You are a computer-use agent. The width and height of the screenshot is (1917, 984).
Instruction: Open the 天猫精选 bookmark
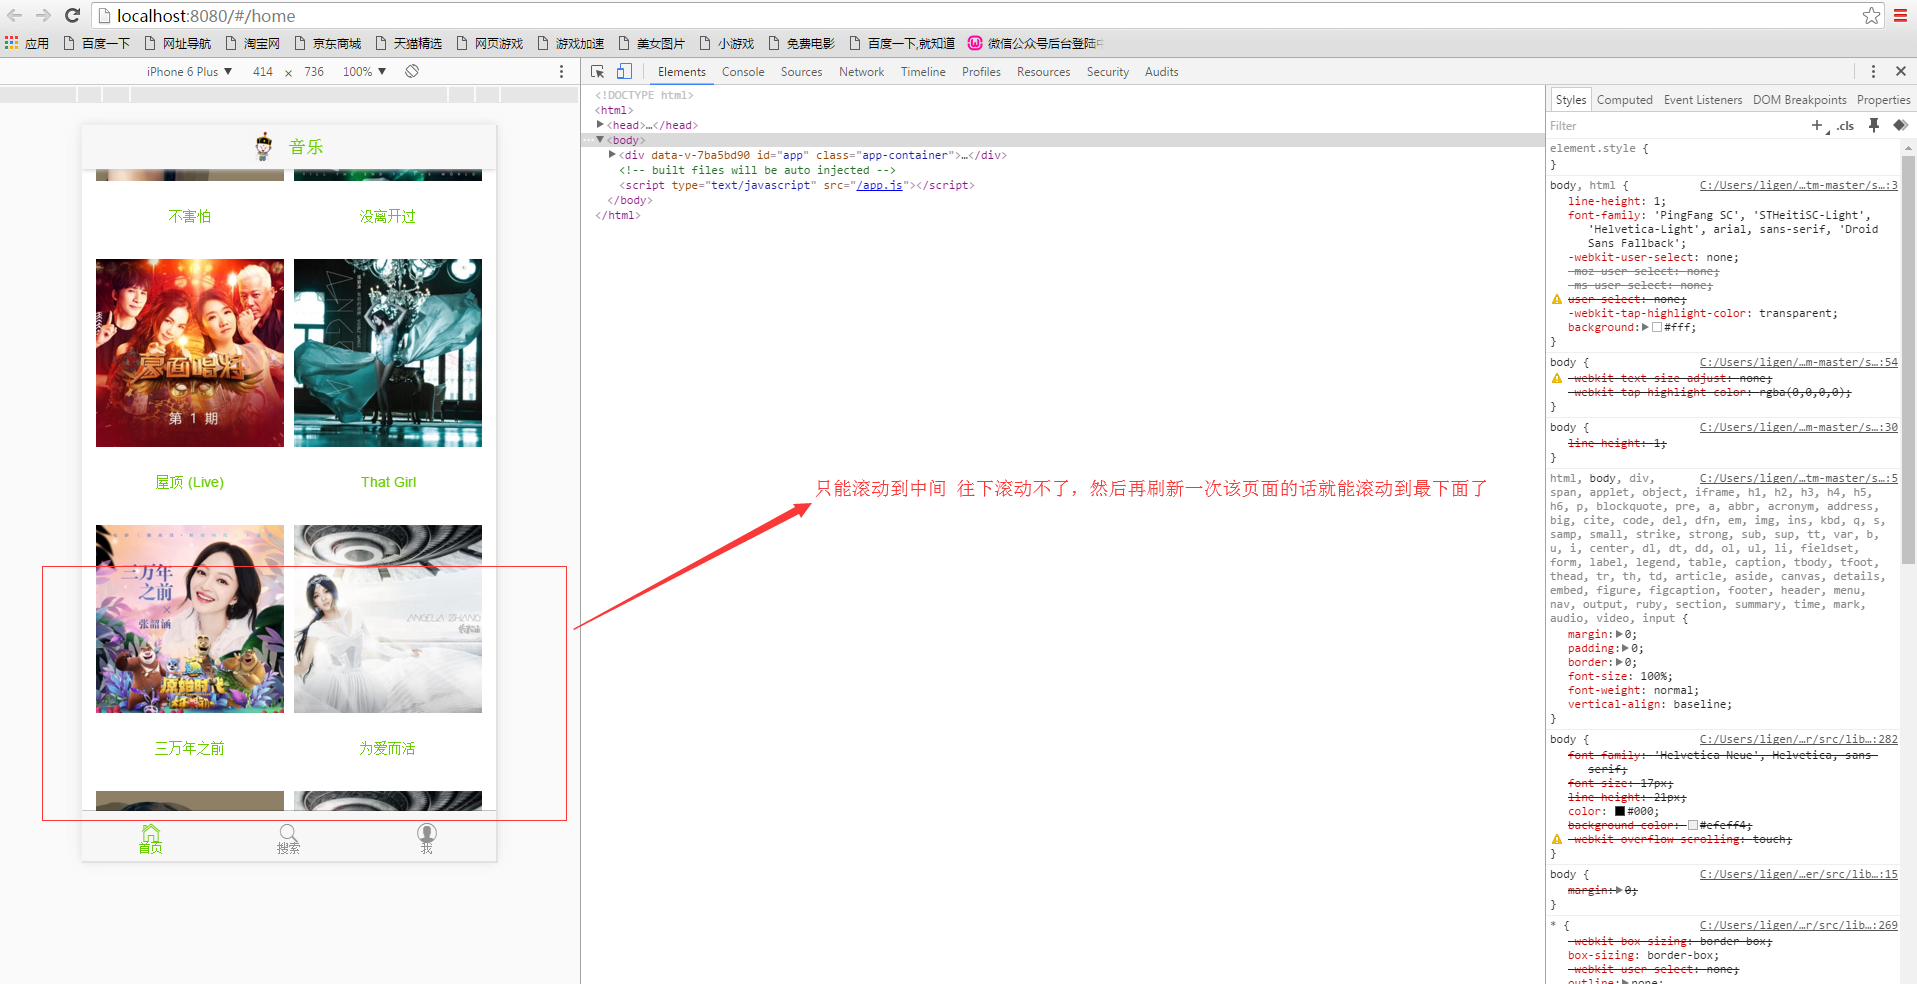click(409, 43)
